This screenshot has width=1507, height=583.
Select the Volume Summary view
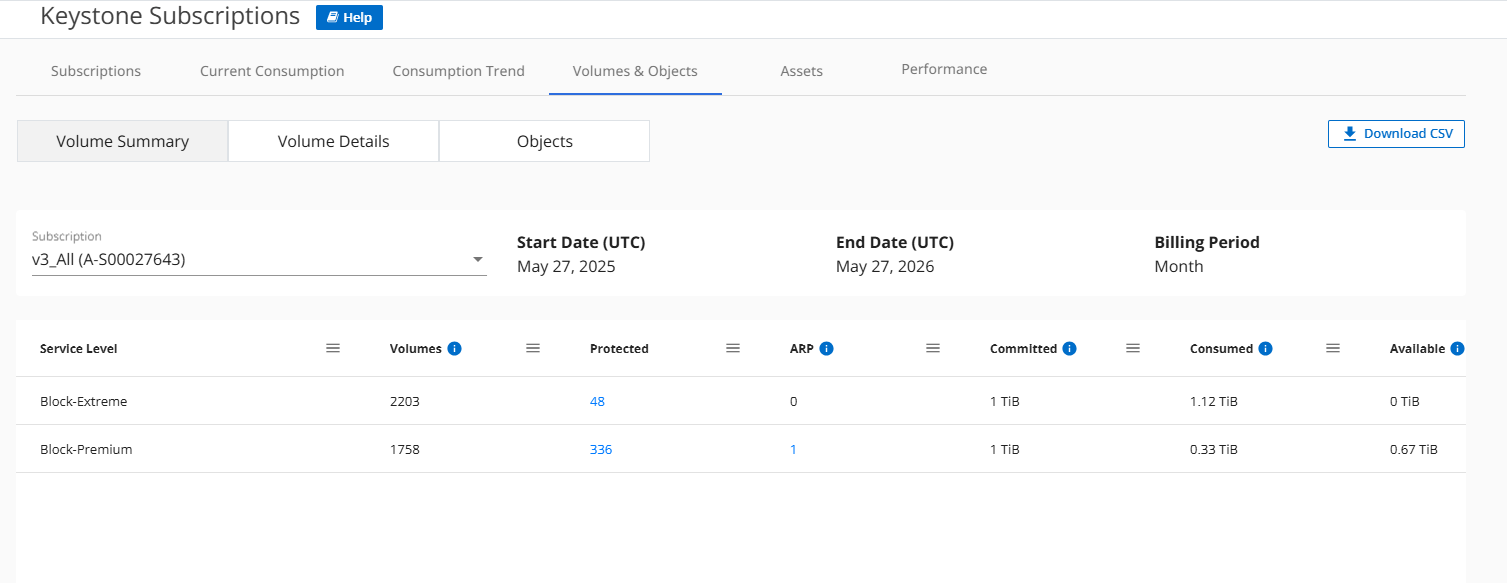(x=122, y=141)
